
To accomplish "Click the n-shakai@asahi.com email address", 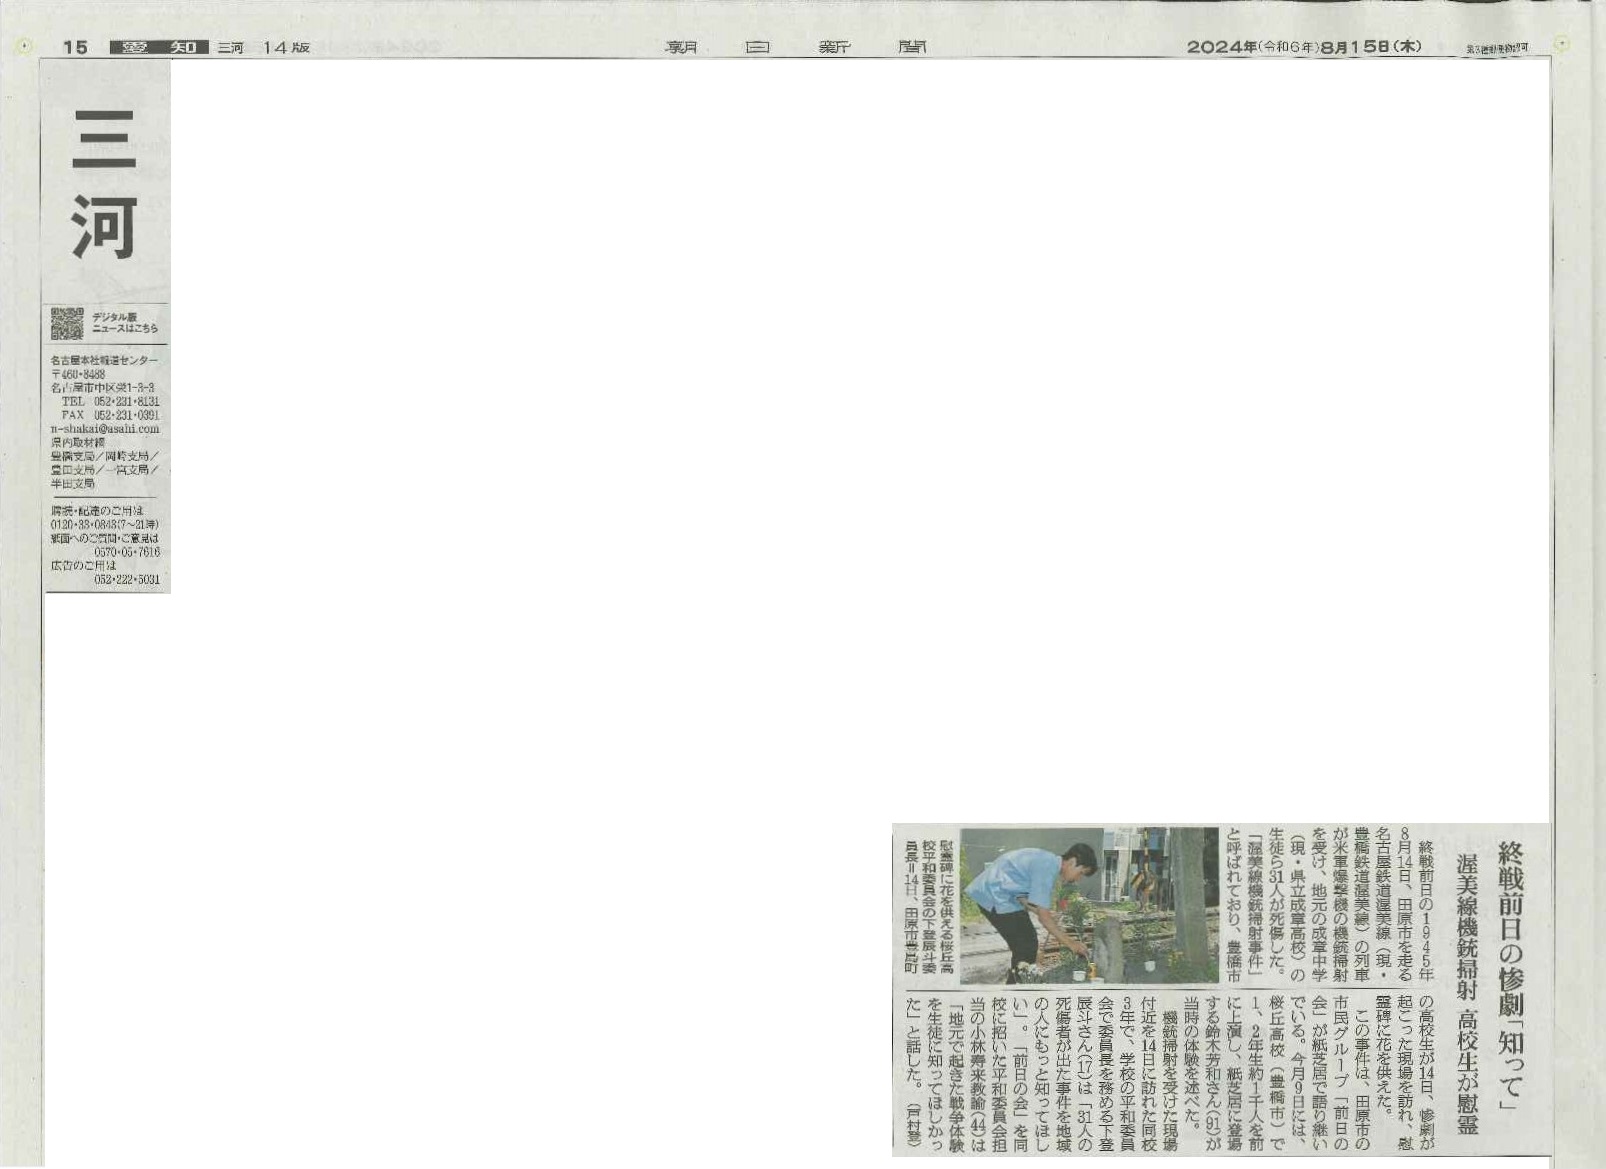I will point(105,429).
